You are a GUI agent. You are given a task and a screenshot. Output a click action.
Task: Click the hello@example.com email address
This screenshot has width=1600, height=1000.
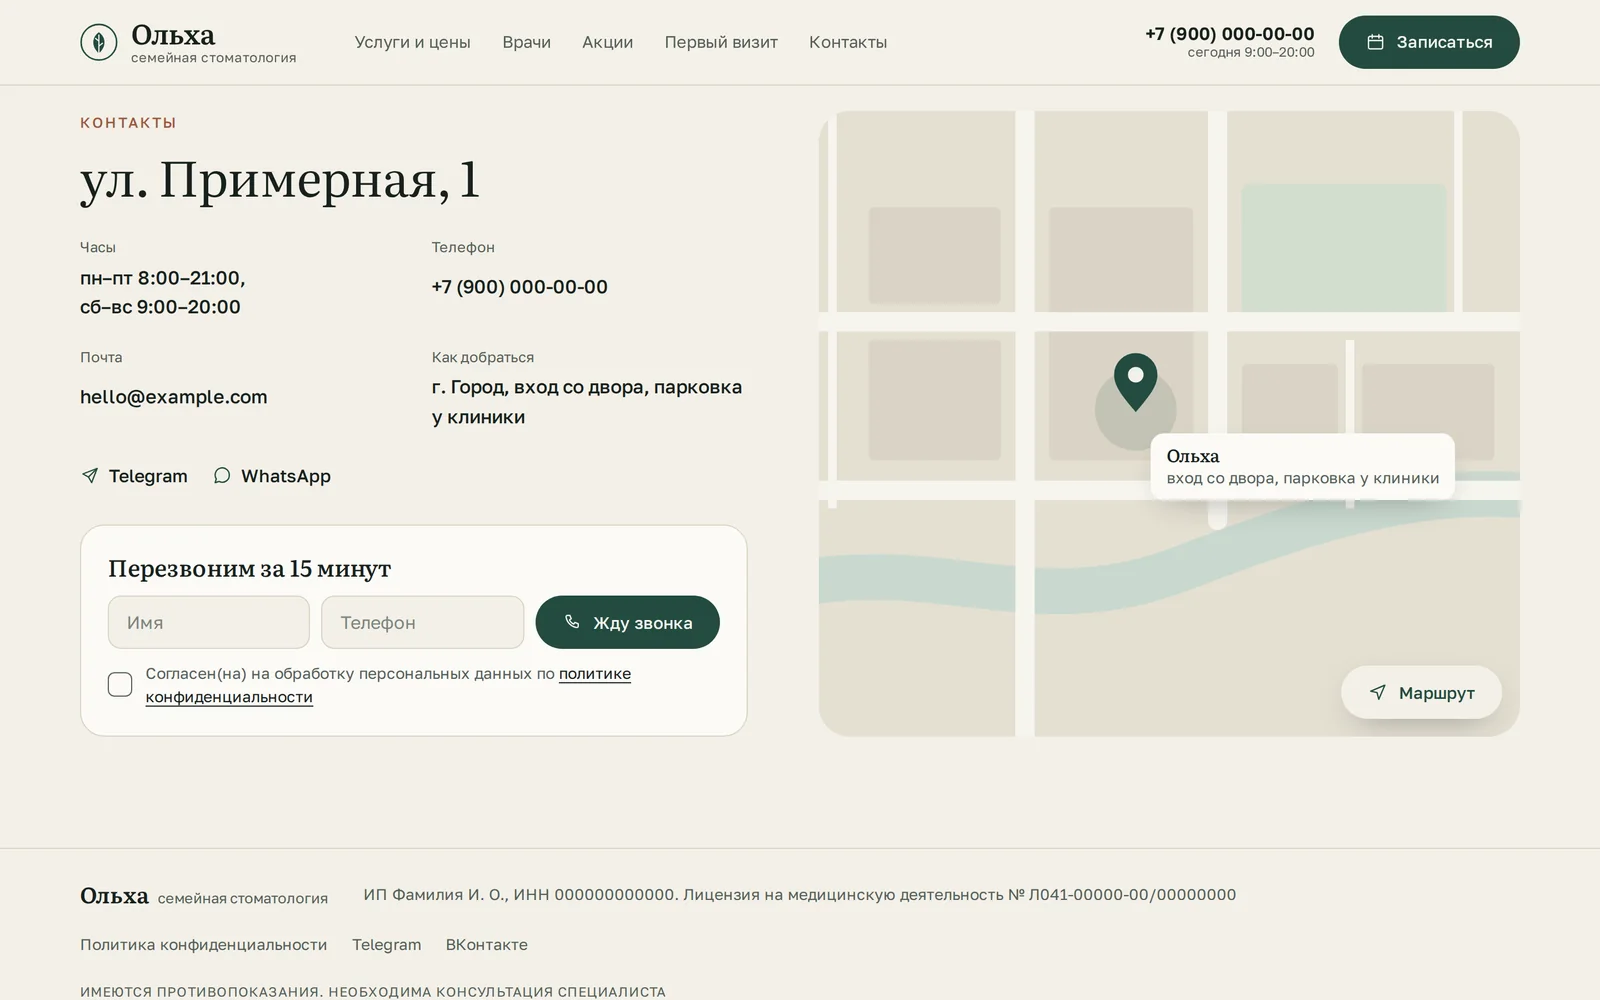[x=174, y=397]
